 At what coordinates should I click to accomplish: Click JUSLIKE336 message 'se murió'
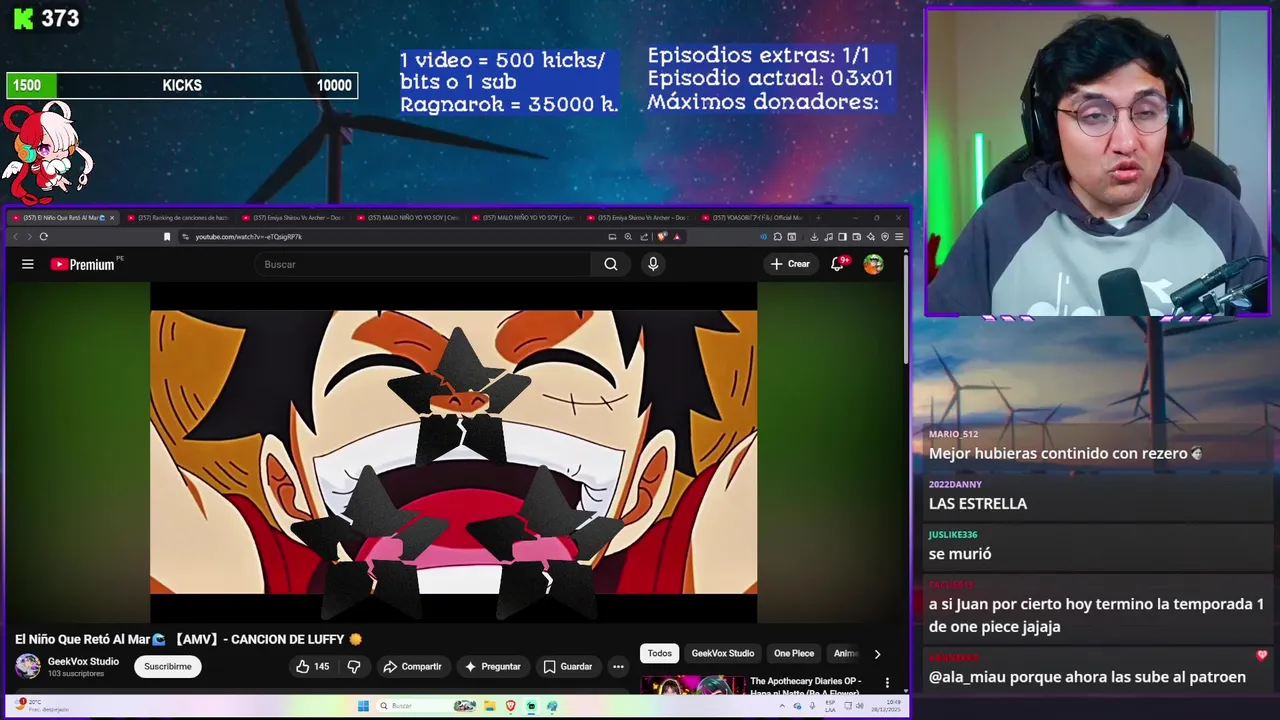(960, 554)
